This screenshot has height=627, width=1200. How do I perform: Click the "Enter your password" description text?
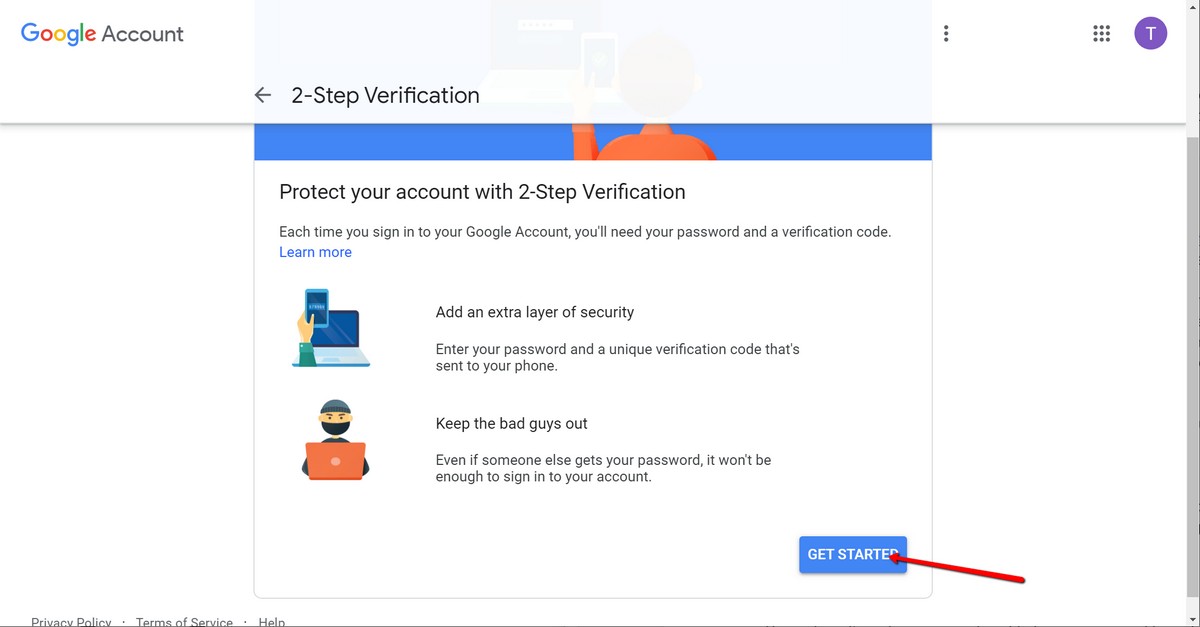pyautogui.click(x=617, y=357)
